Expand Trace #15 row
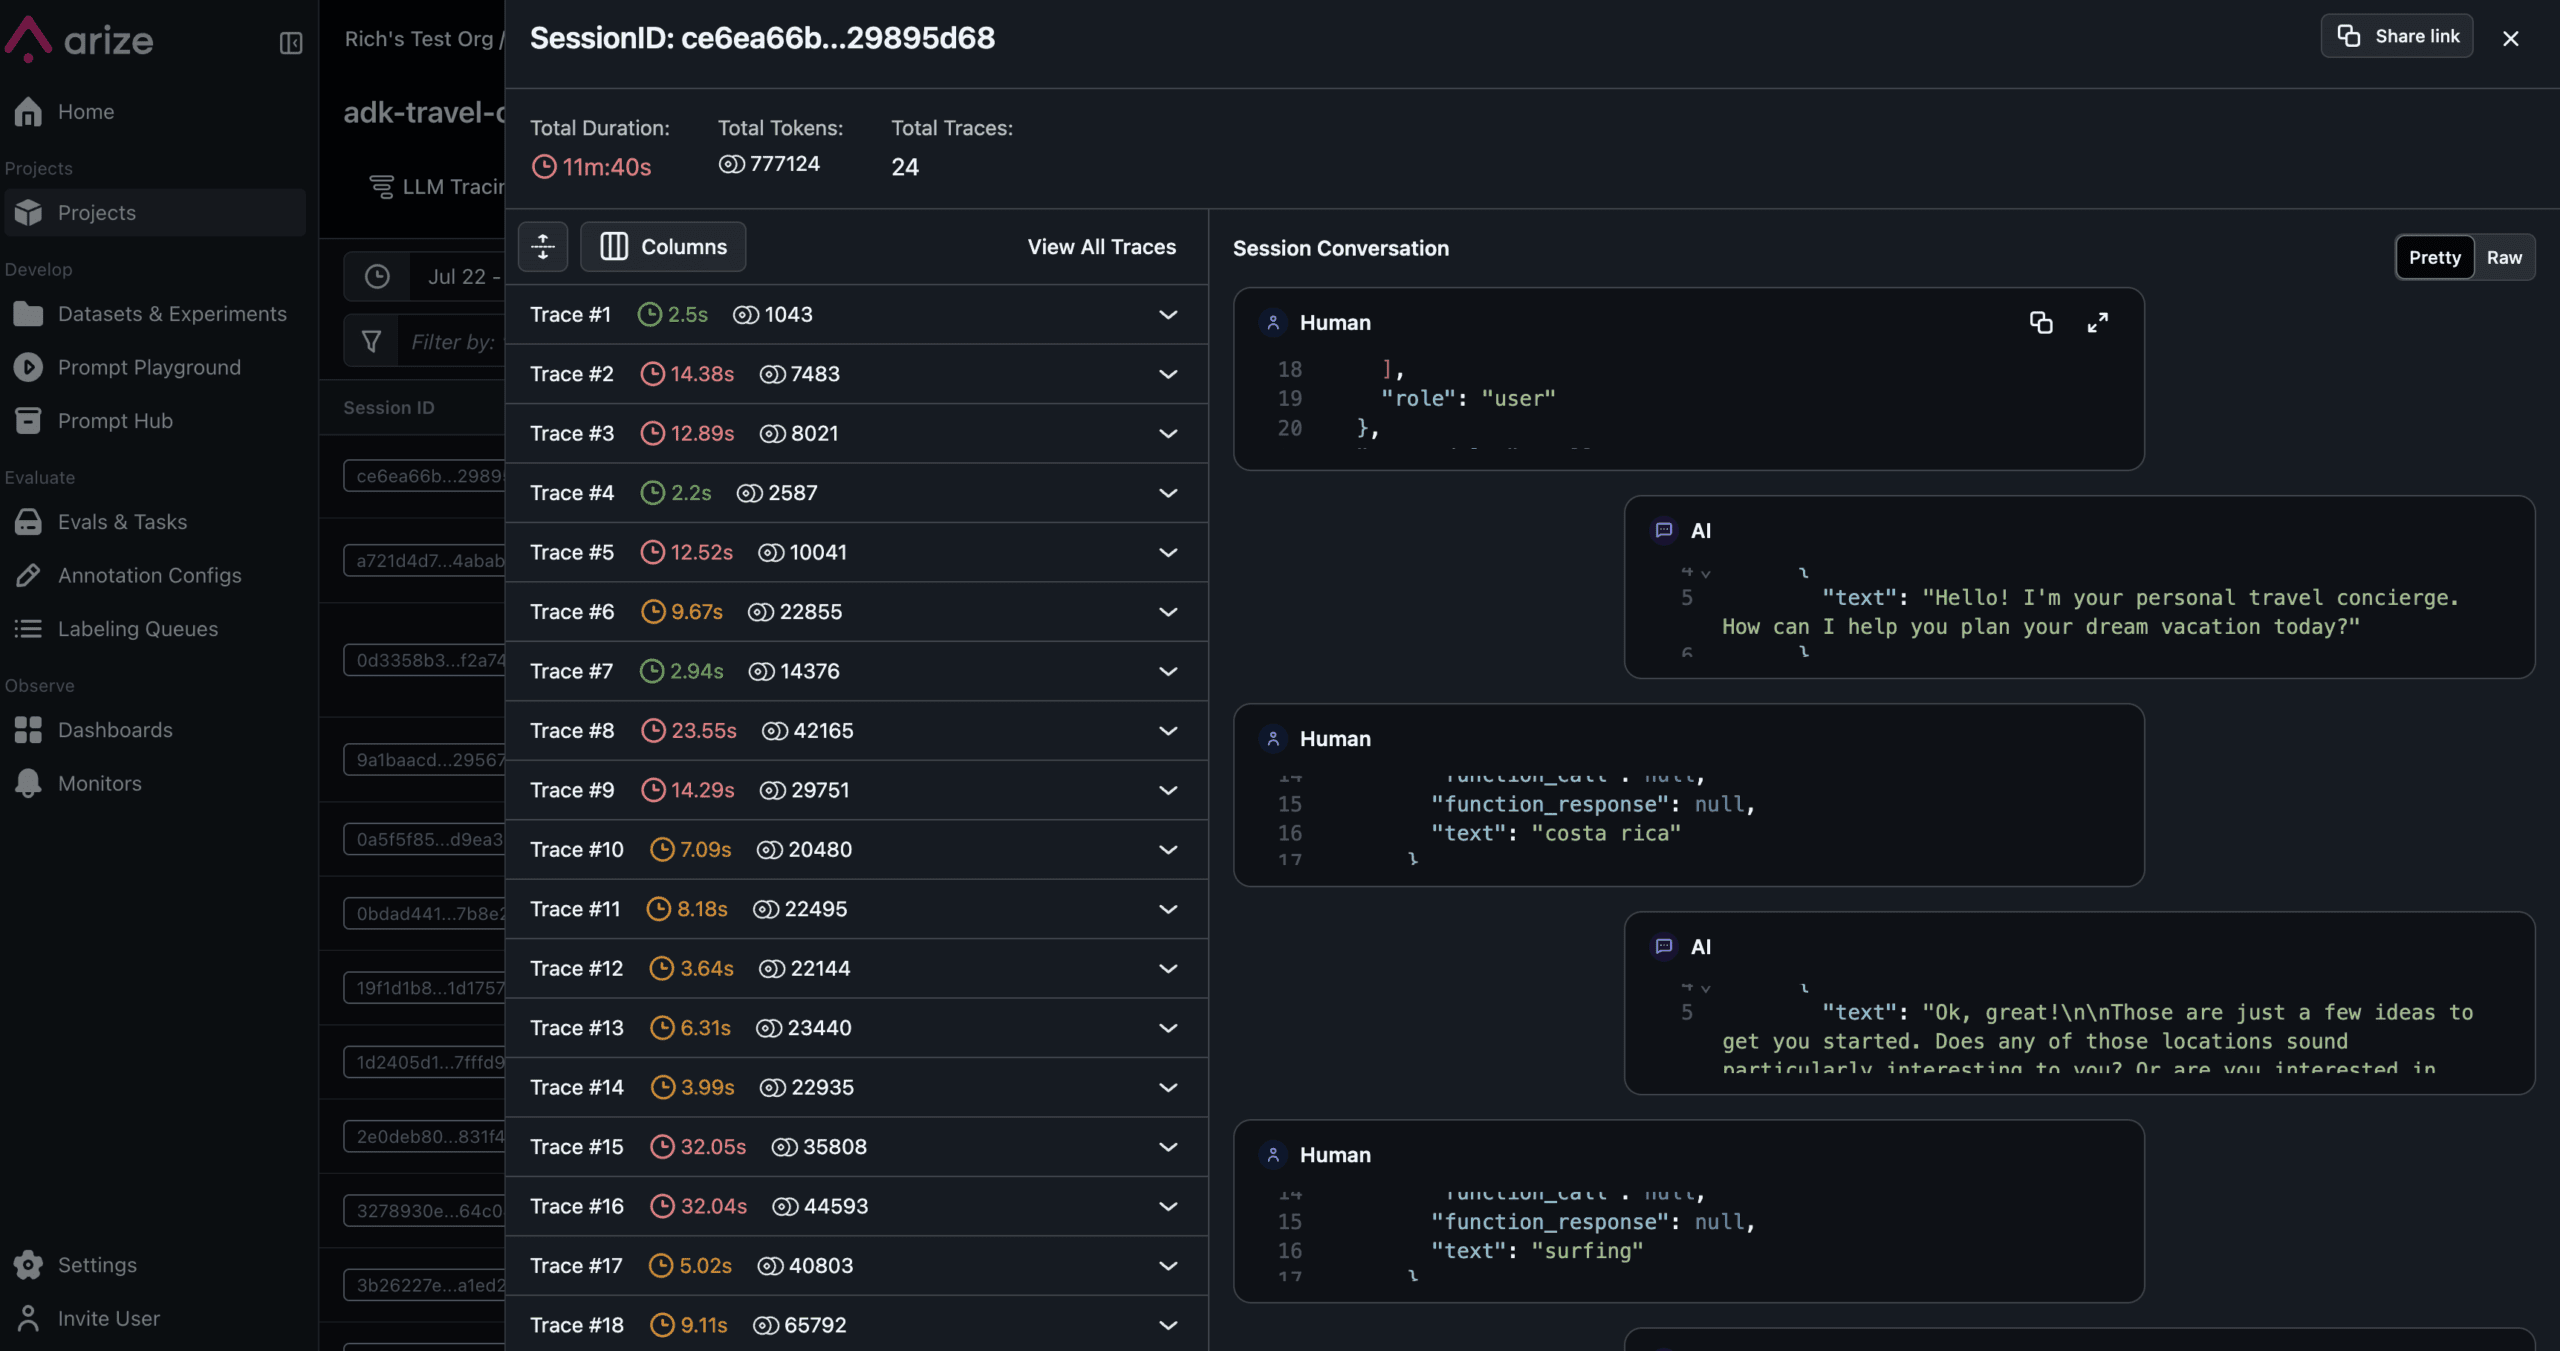2560x1351 pixels. [1167, 1147]
